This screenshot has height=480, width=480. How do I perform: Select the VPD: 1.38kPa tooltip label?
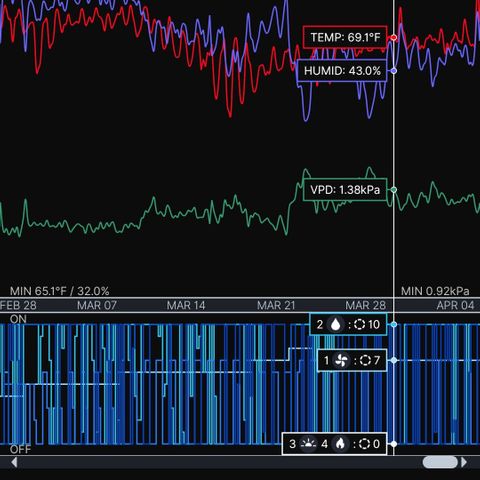coord(345,190)
